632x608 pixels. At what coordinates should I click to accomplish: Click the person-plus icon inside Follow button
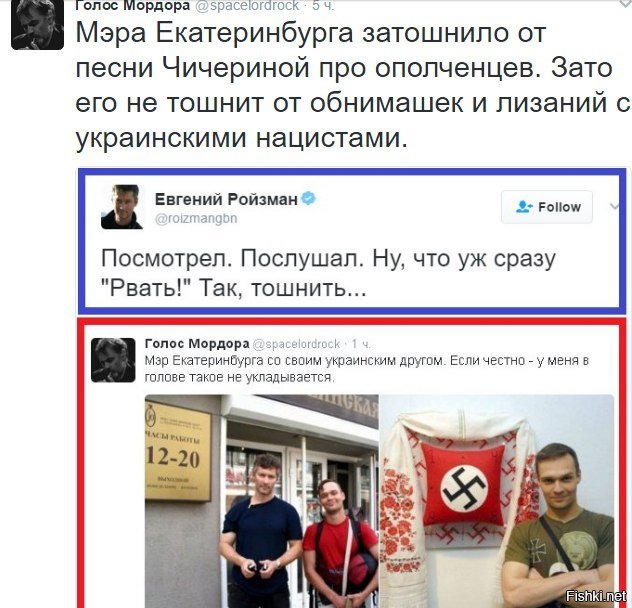[x=524, y=207]
